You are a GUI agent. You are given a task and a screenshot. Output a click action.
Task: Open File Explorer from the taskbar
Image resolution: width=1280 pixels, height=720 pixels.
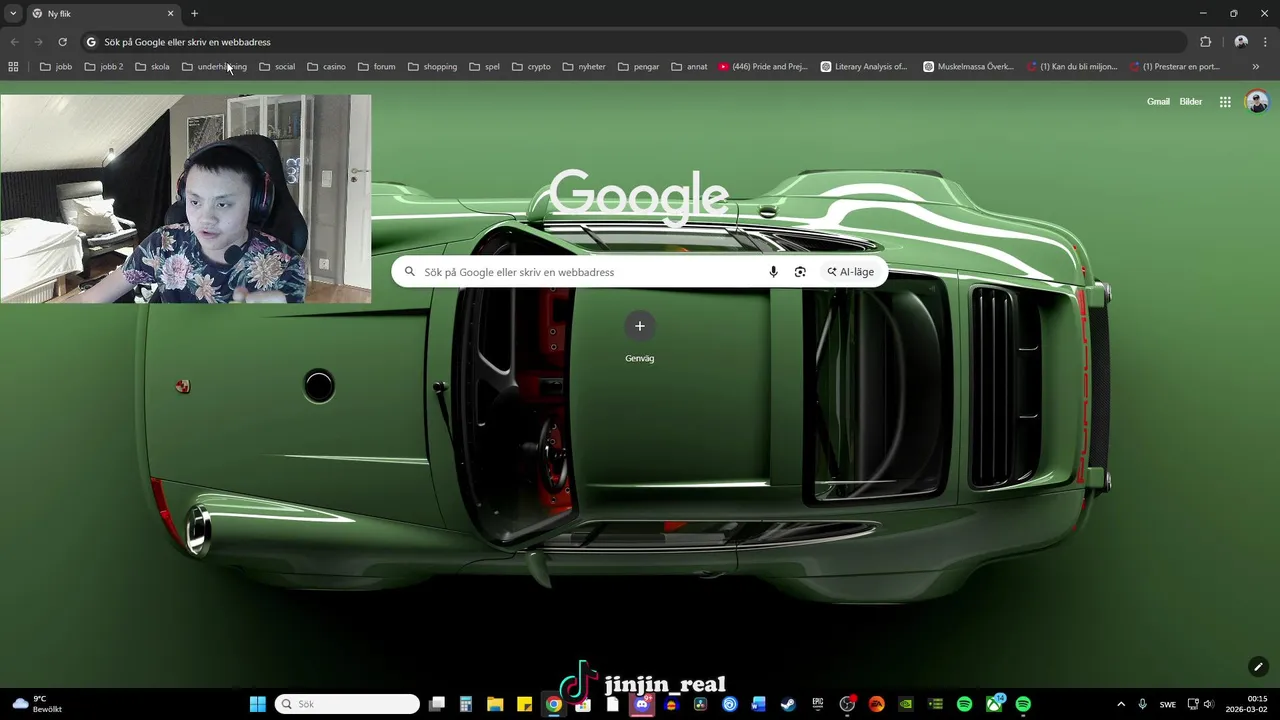click(495, 704)
